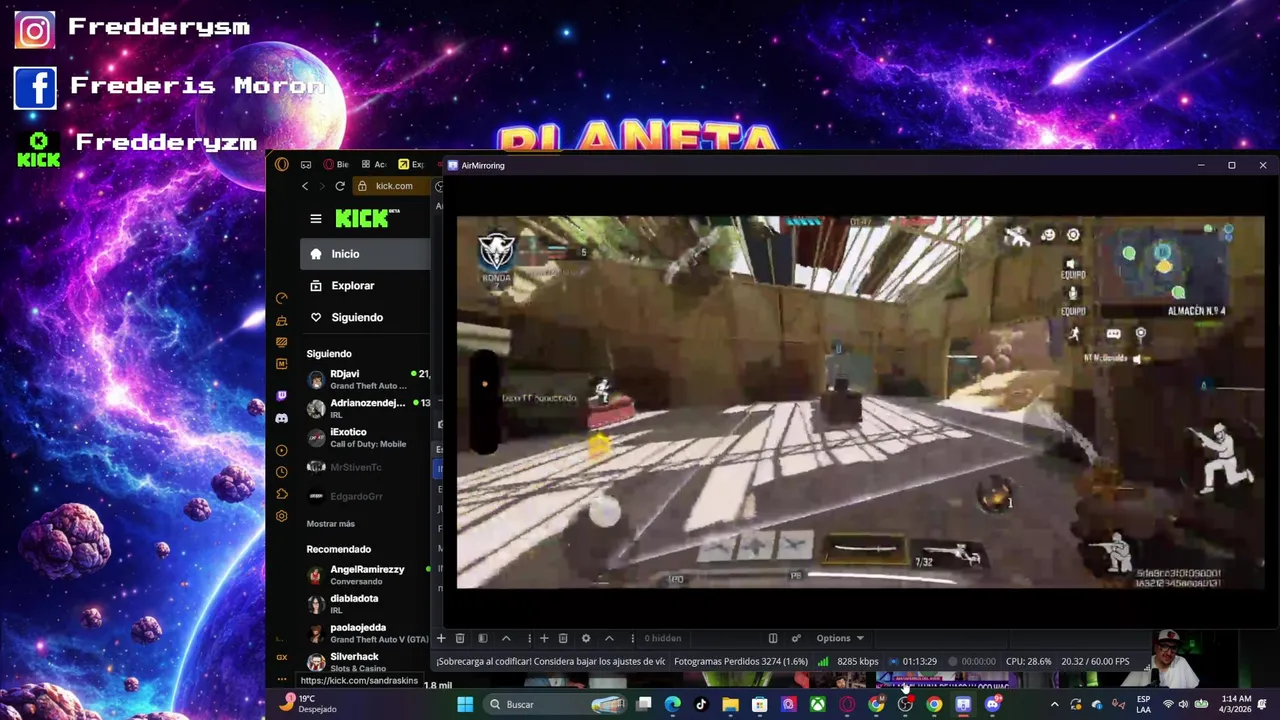Open RDjavi's channel
1280x720 pixels.
(x=367, y=380)
